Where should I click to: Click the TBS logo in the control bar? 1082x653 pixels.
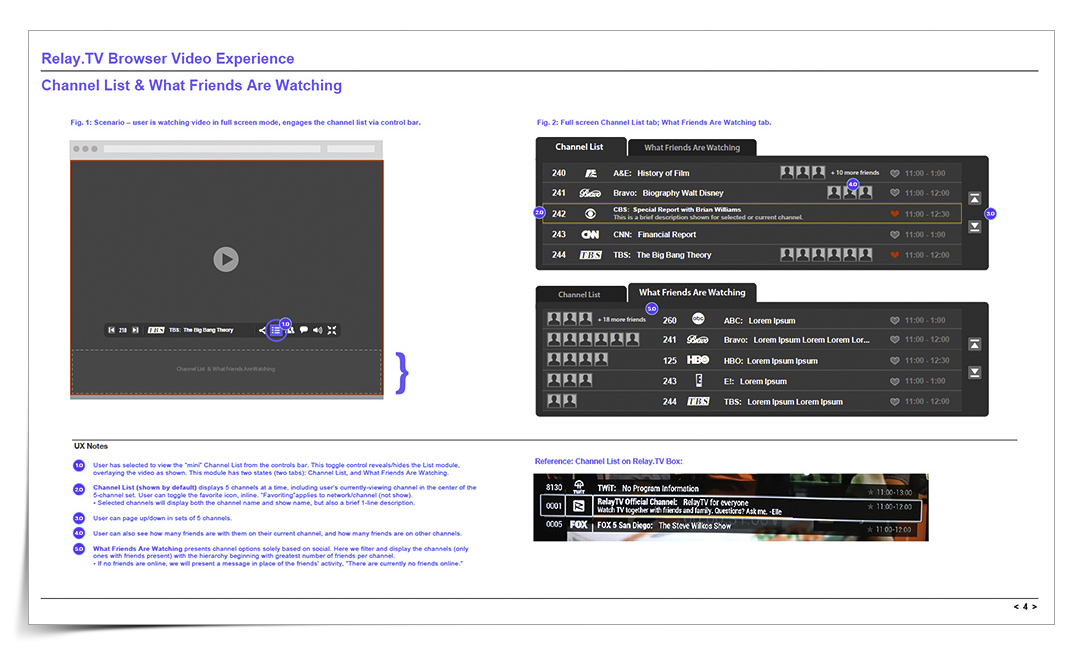[x=156, y=330]
